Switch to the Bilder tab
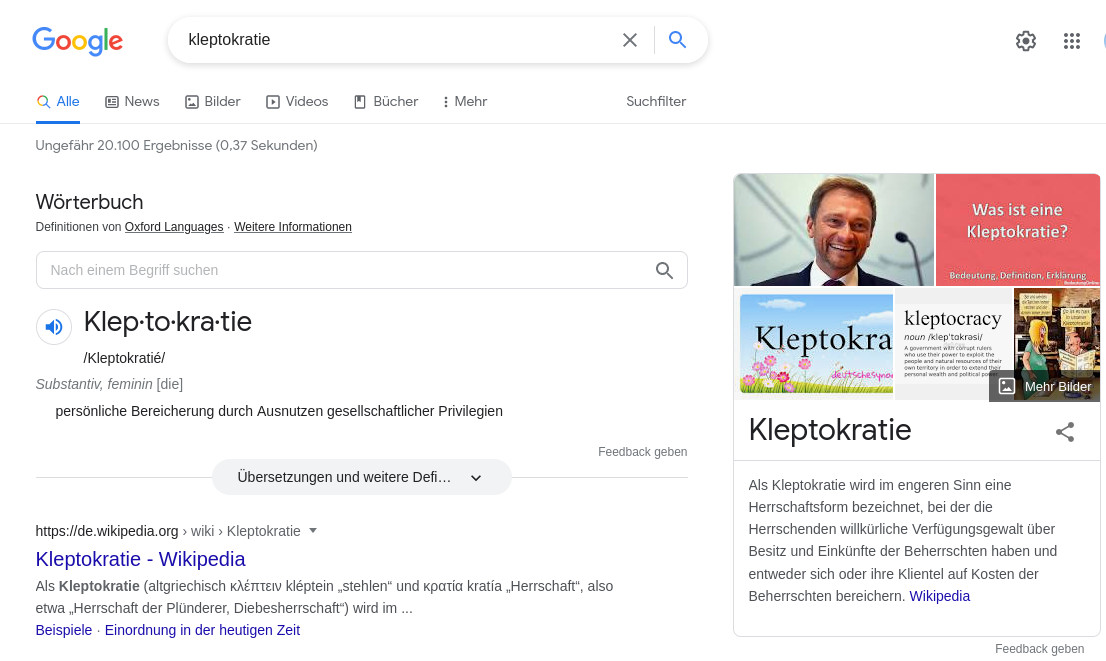Image resolution: width=1106 pixels, height=661 pixels. click(x=212, y=101)
